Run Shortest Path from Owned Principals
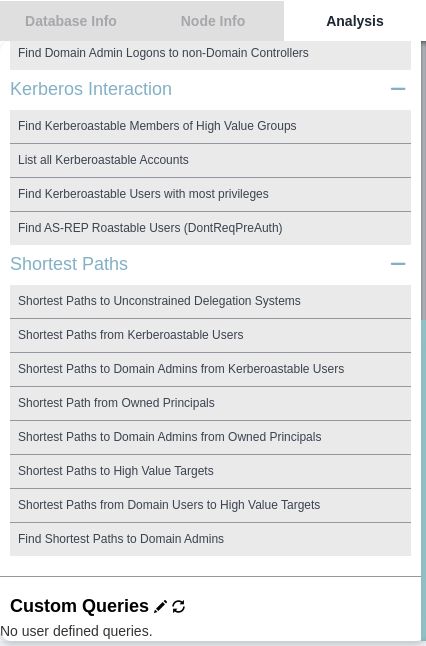 (x=210, y=403)
